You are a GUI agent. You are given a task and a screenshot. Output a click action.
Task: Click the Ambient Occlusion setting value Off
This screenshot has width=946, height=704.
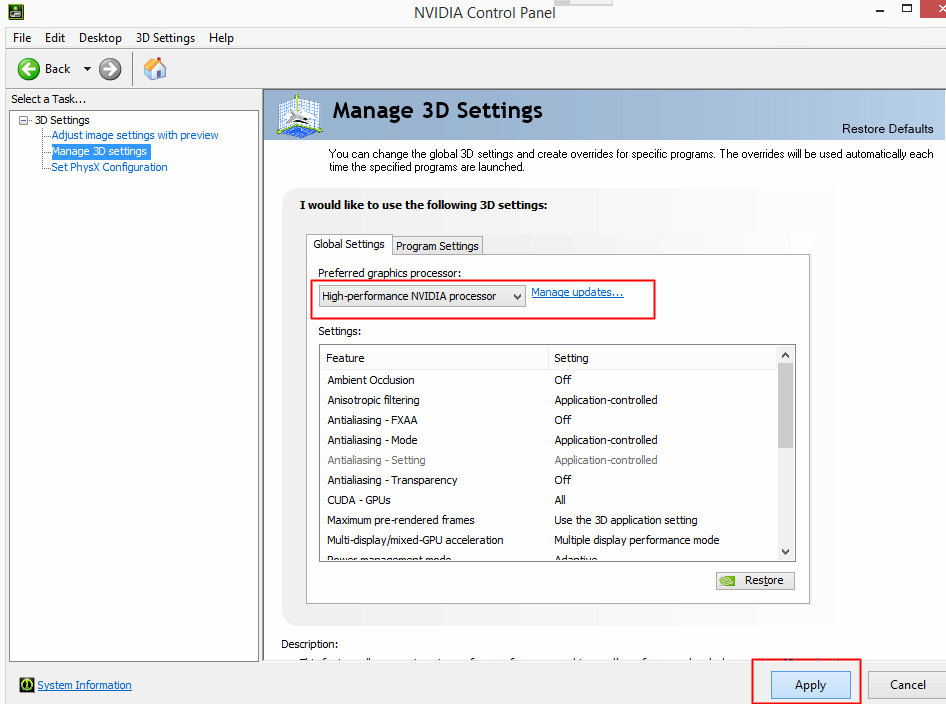click(562, 380)
